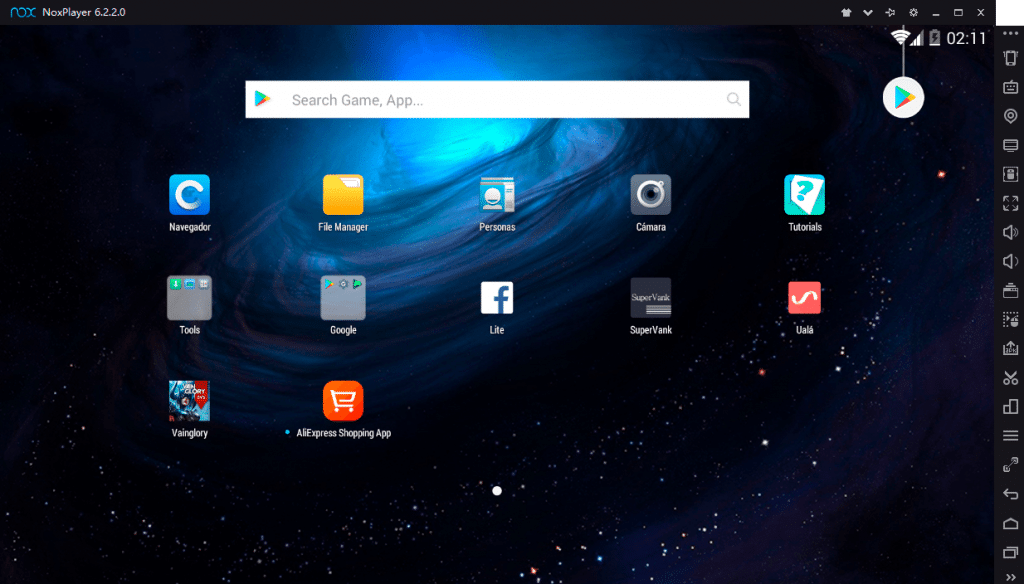Open the Tools folder
Screen dimensions: 1024x584
(189, 298)
